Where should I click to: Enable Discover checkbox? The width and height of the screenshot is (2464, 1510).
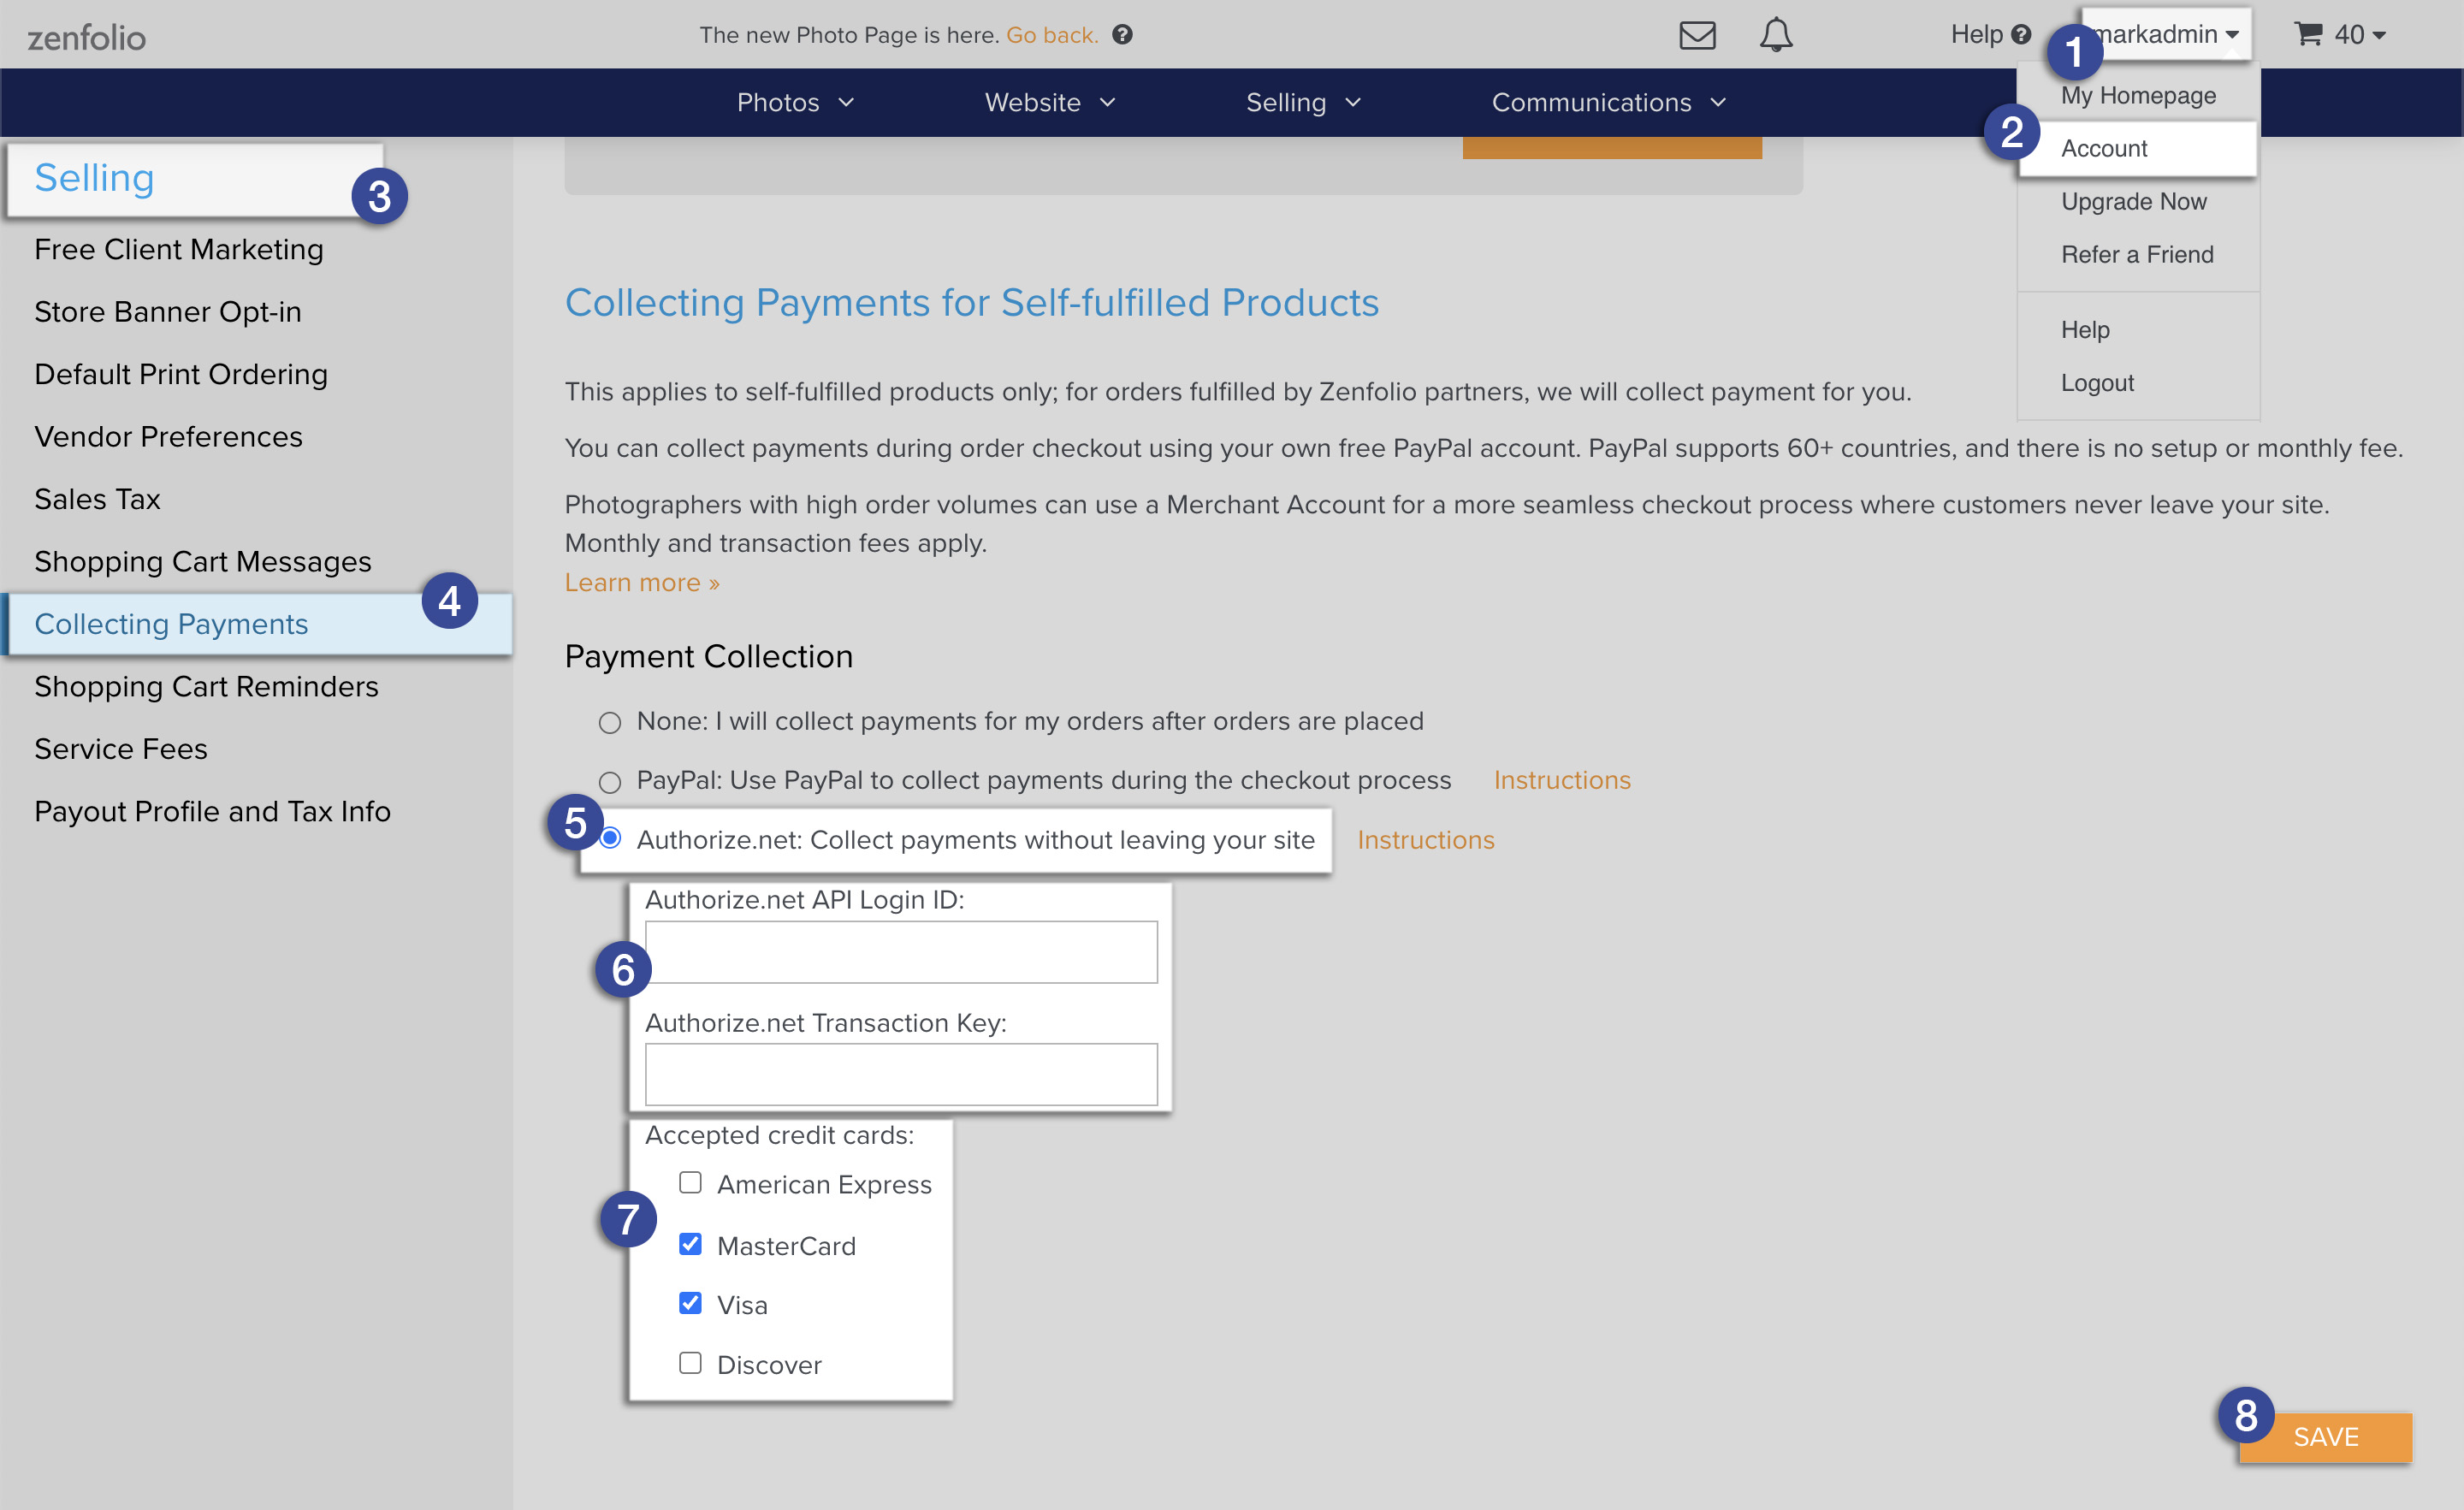click(690, 1363)
